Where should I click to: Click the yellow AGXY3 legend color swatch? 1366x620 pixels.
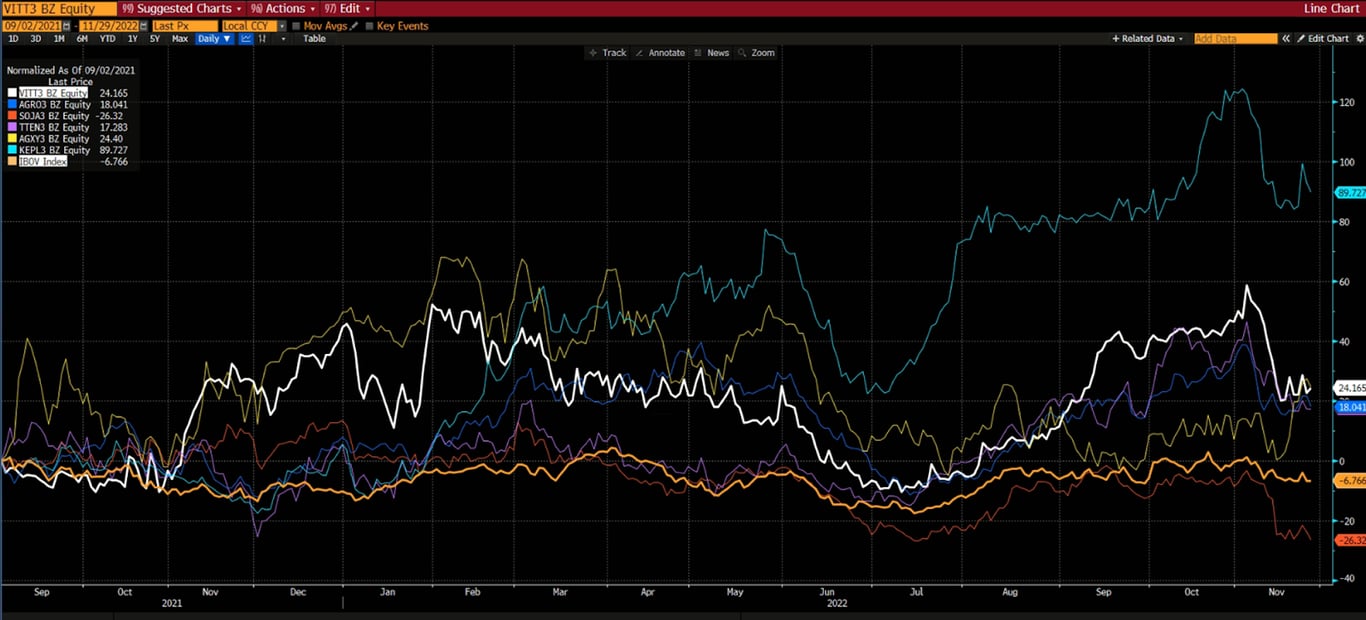pos(12,139)
